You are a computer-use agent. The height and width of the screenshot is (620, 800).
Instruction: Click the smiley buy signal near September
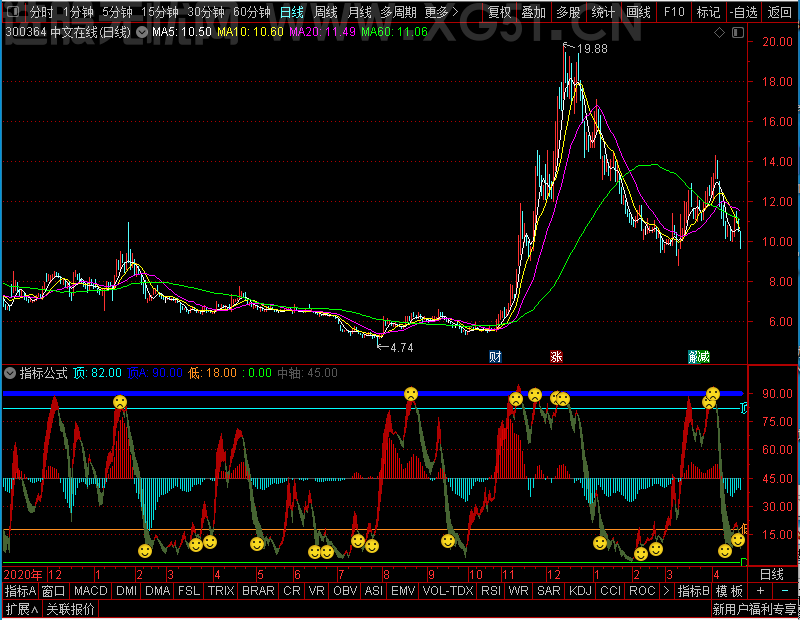click(x=448, y=541)
